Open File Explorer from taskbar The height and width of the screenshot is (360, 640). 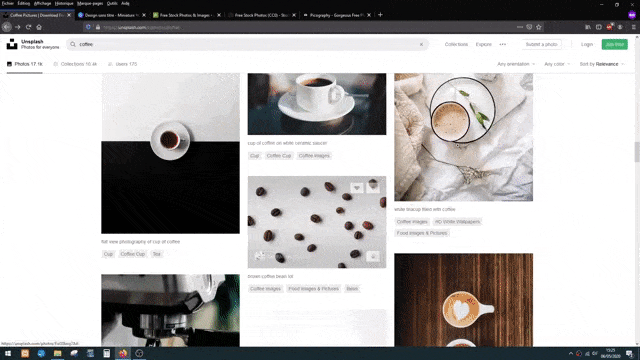pyautogui.click(x=58, y=353)
